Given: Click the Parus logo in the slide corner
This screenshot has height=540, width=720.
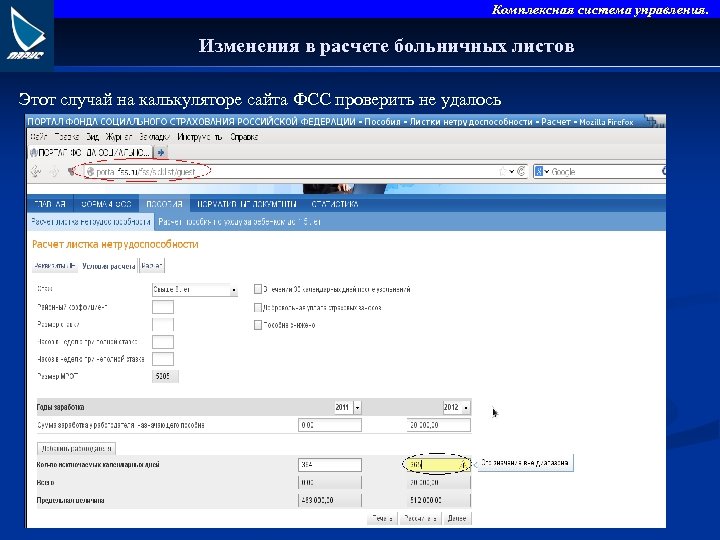Looking at the screenshot, I should coord(27,35).
